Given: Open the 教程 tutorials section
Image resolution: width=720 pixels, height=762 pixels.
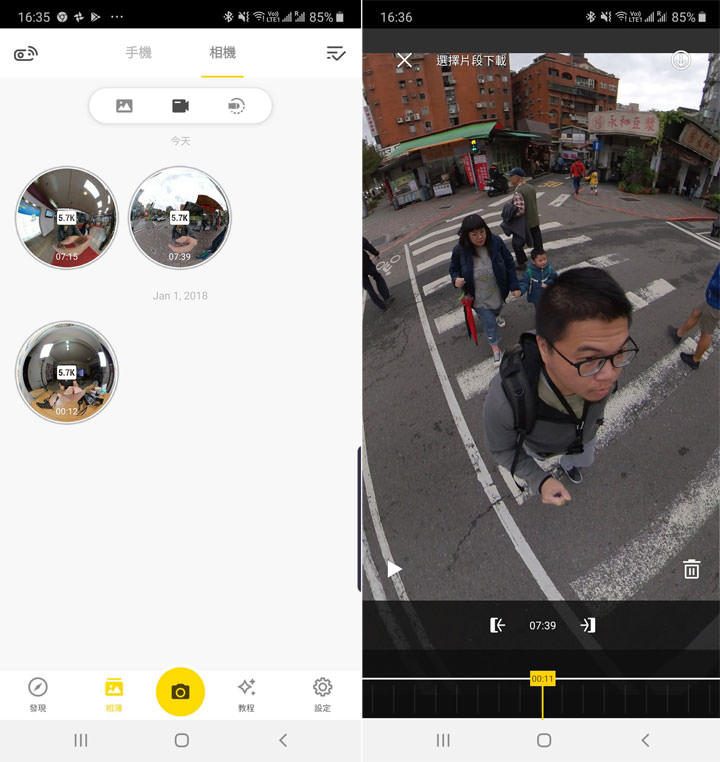Looking at the screenshot, I should tap(246, 694).
